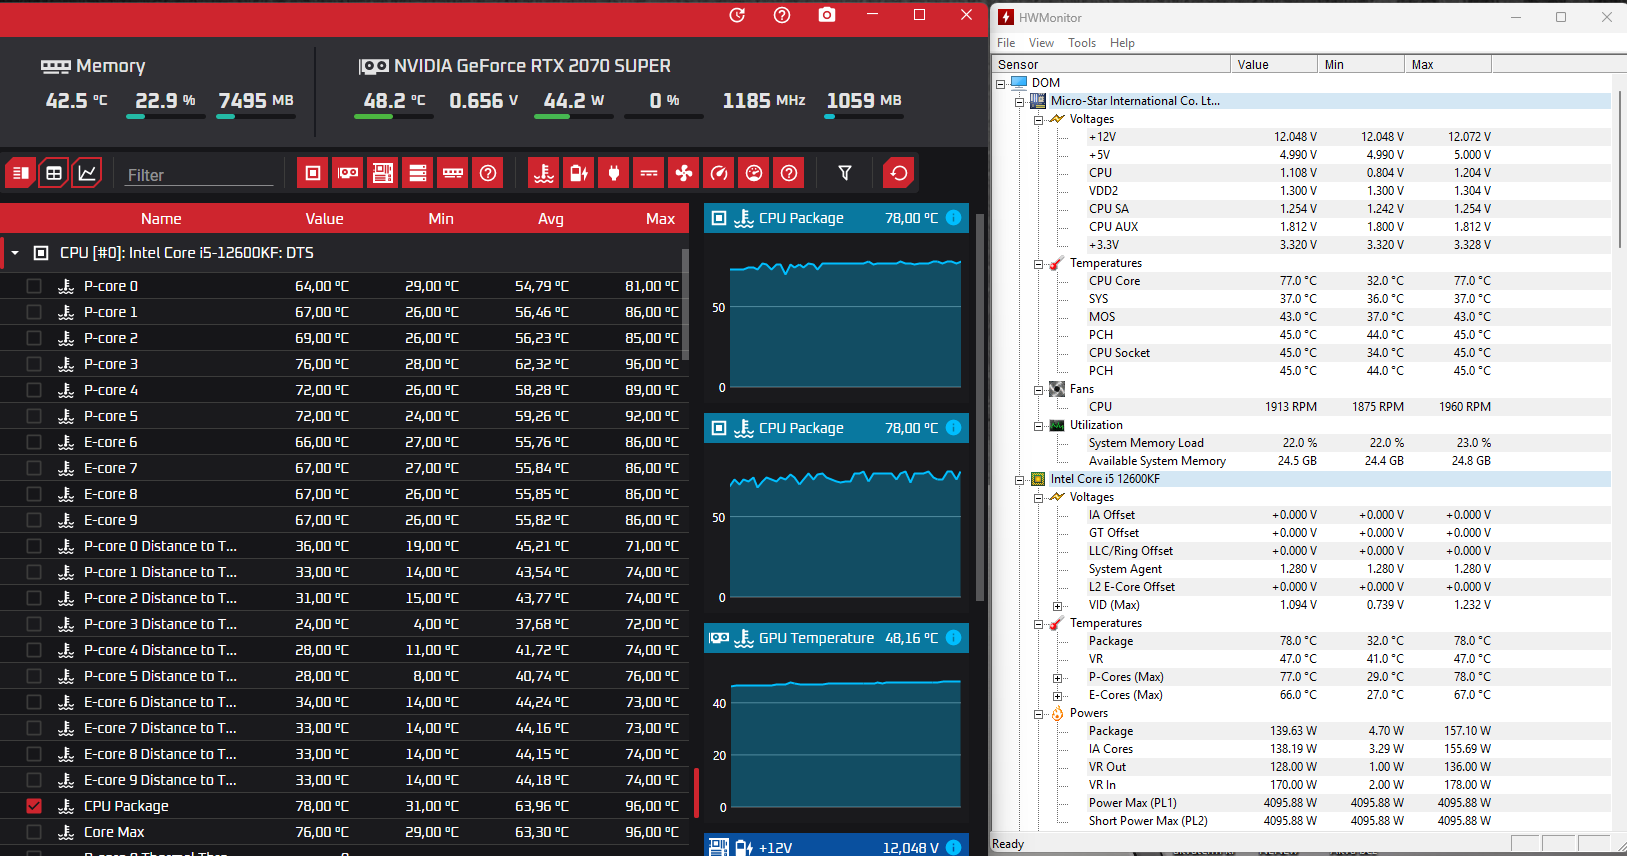This screenshot has width=1627, height=856.
Task: Check the P-core 0 checkbox
Action: coord(34,286)
